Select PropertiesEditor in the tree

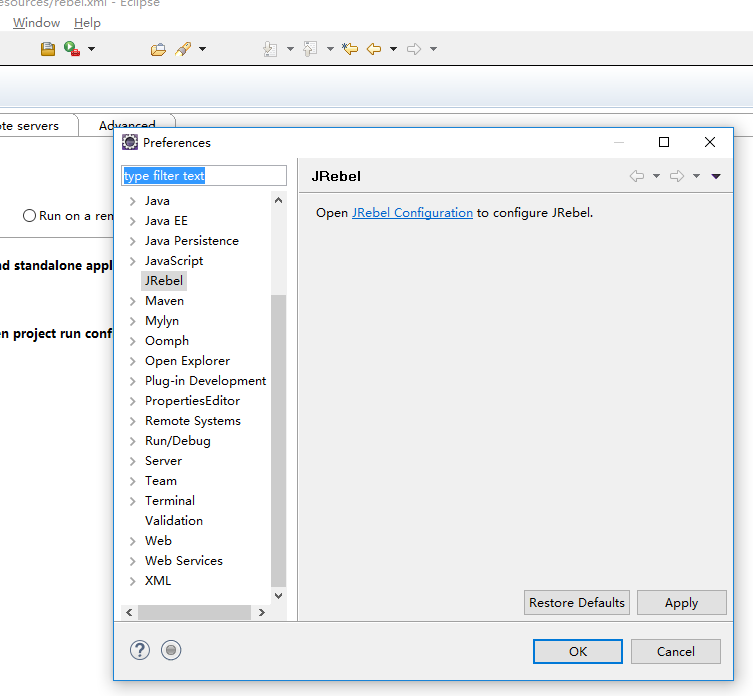(x=192, y=401)
